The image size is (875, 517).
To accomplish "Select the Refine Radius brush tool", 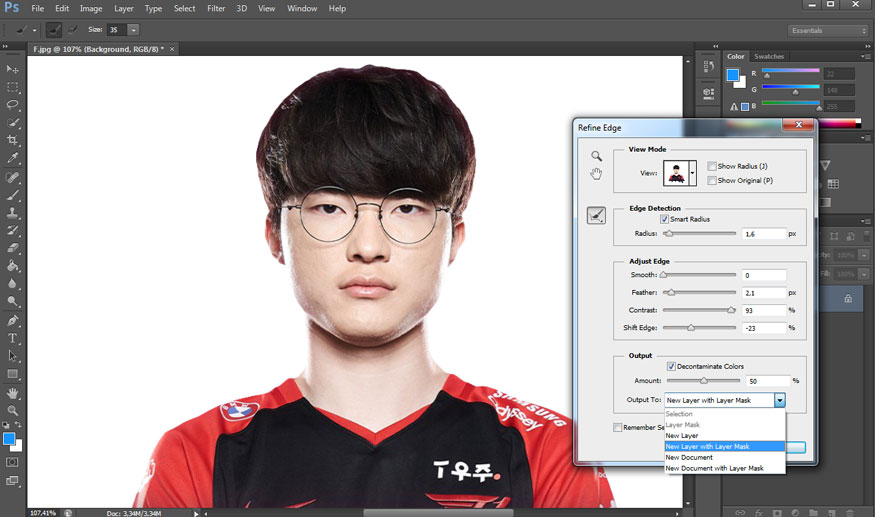I will tap(596, 215).
